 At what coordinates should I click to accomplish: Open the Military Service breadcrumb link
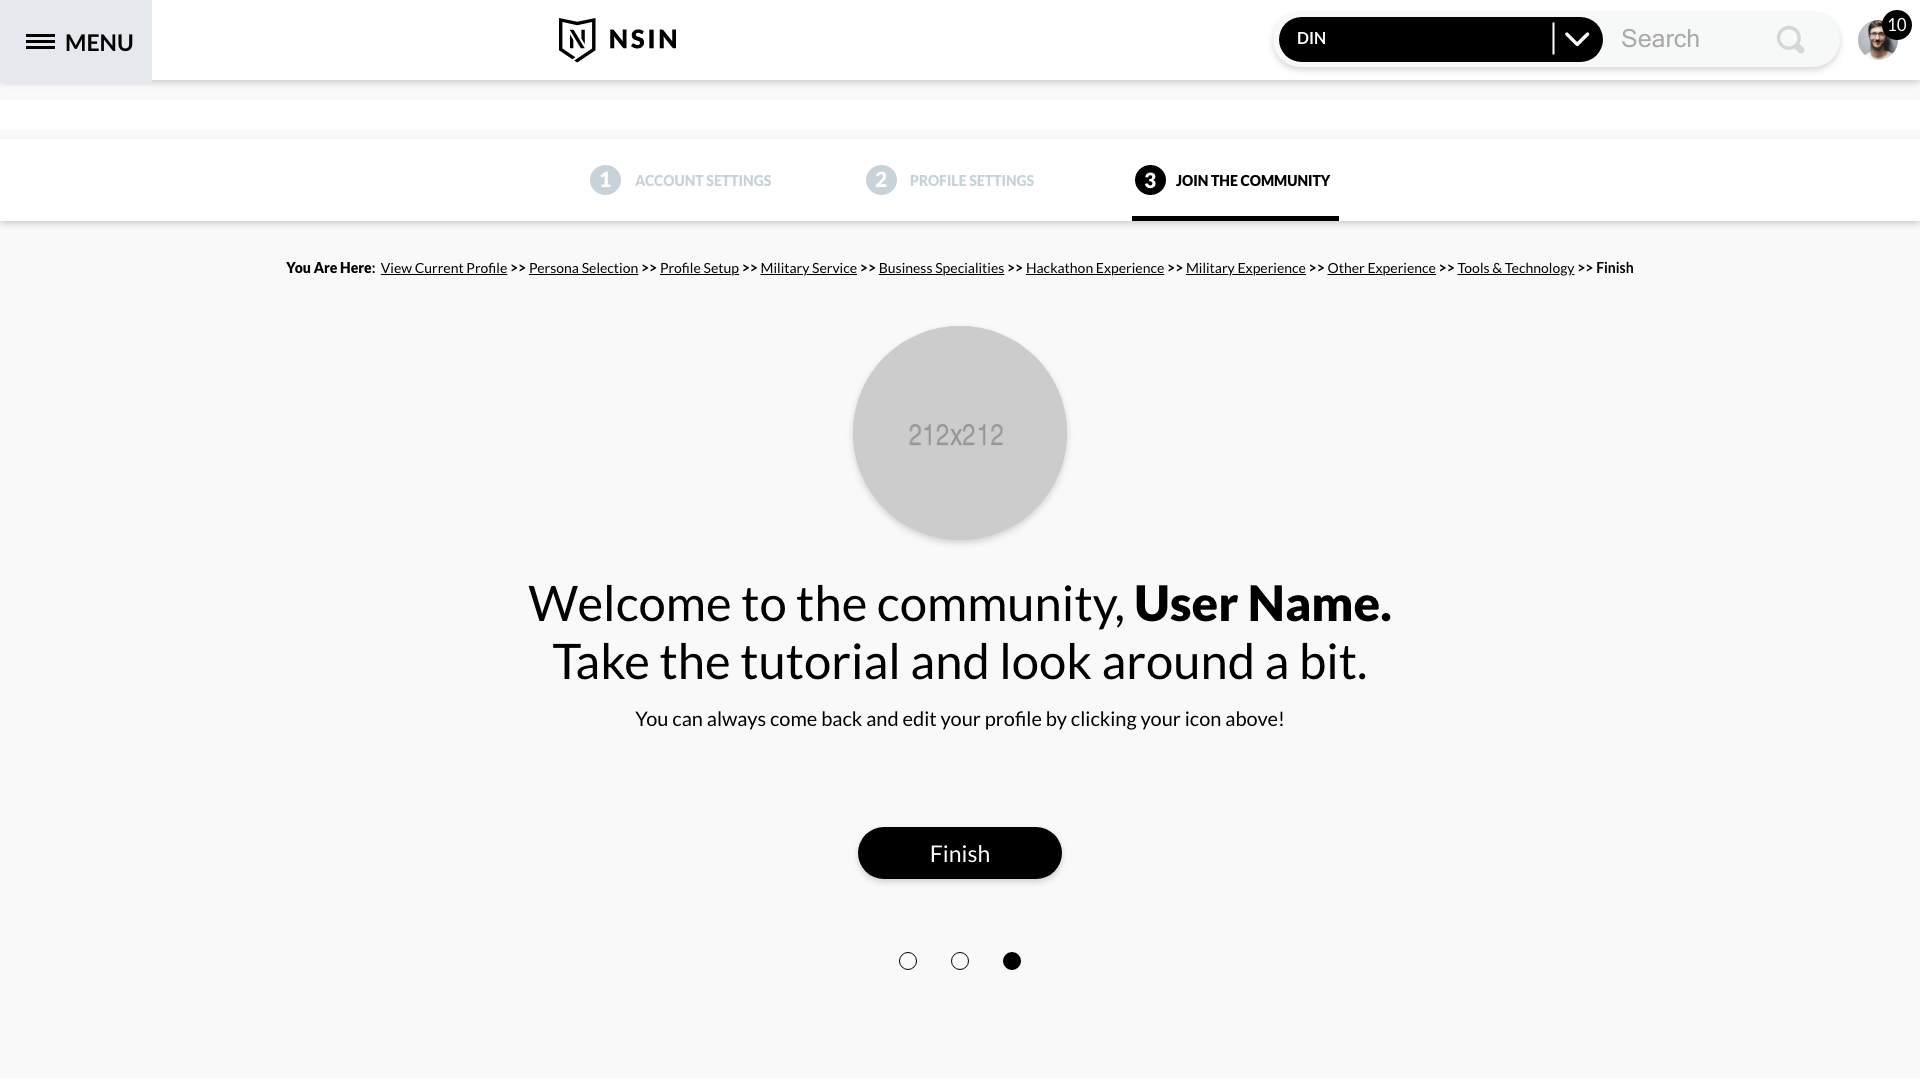click(x=808, y=268)
